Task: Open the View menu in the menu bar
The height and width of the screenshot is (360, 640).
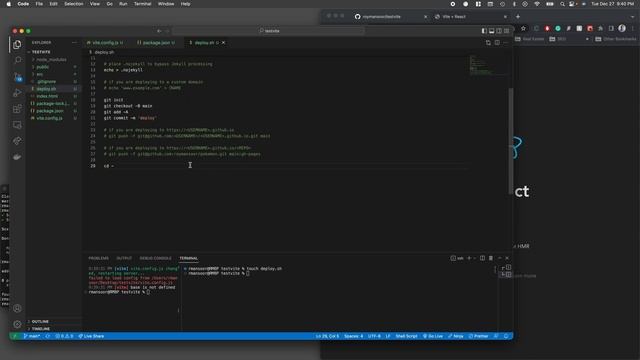Action: [x=95, y=4]
